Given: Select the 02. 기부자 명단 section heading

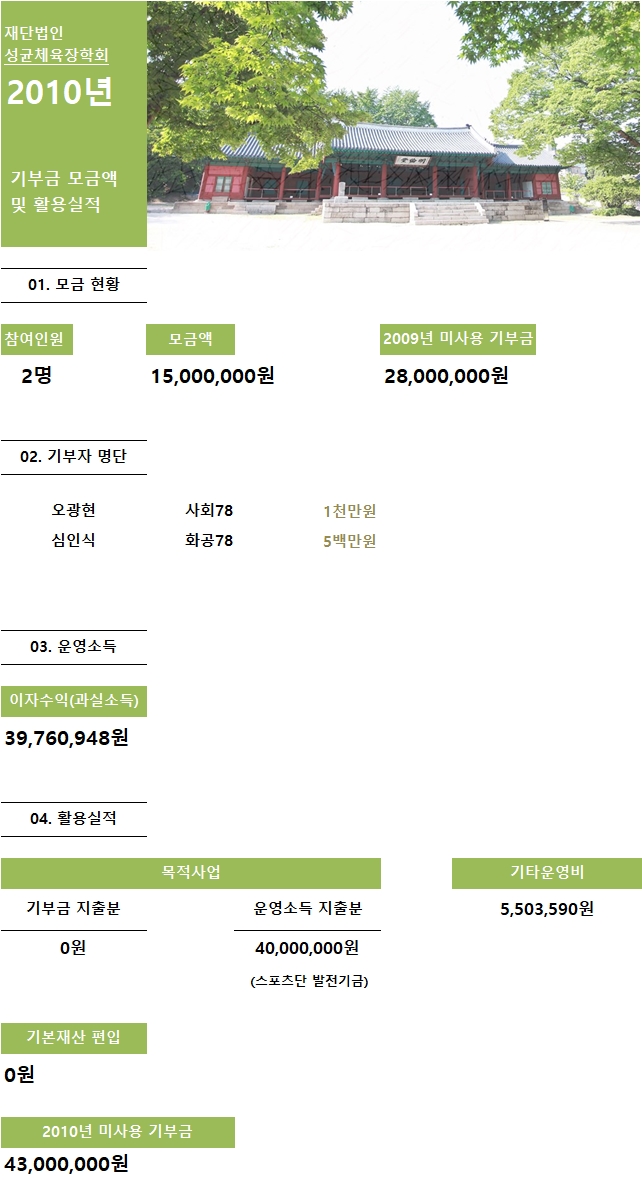Looking at the screenshot, I should click(x=74, y=457).
